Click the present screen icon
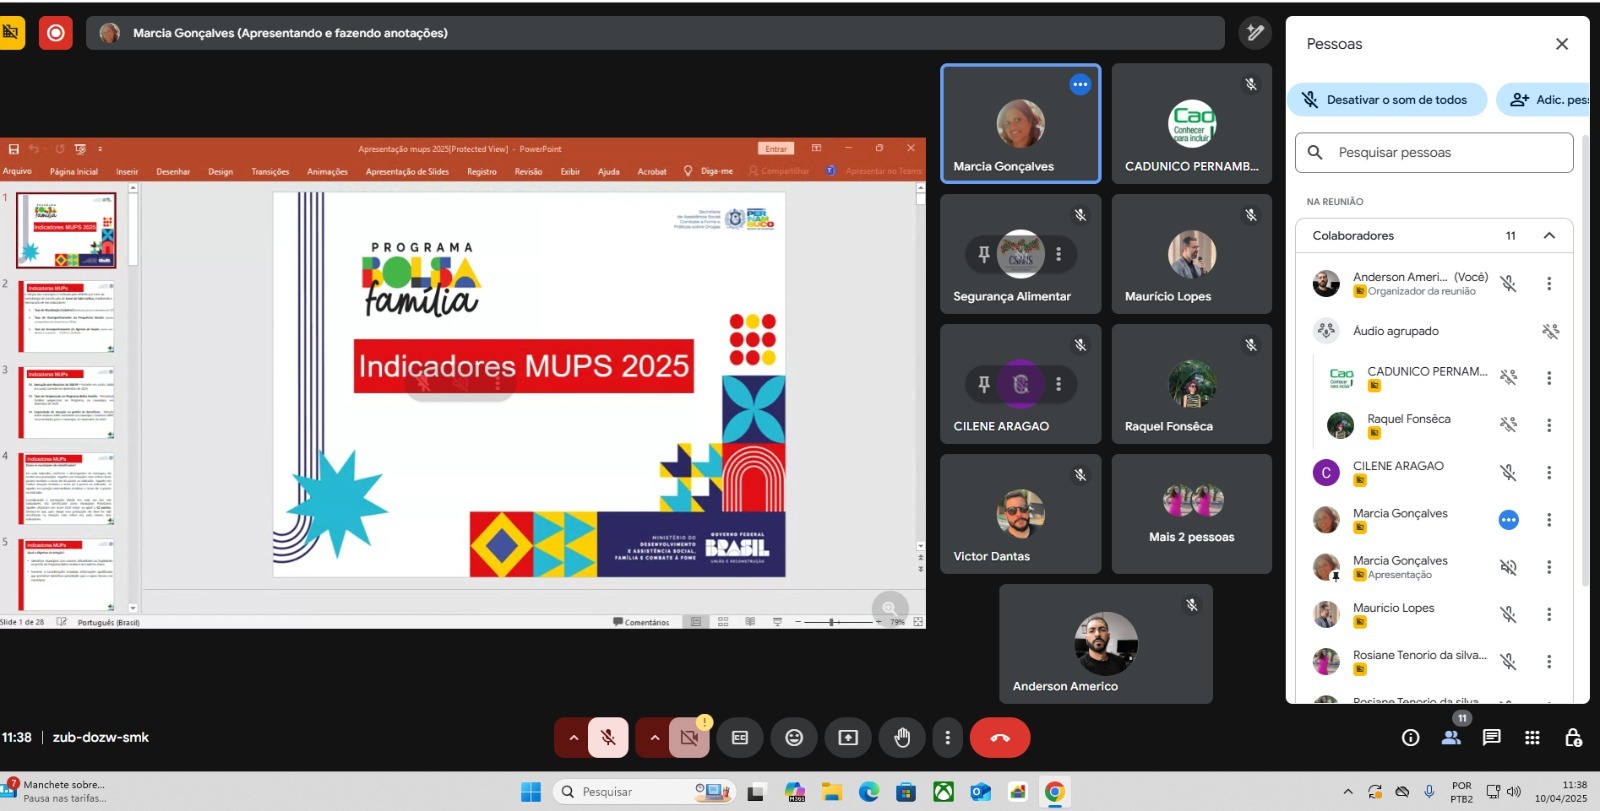Screen dimensions: 1600x811 pos(848,738)
